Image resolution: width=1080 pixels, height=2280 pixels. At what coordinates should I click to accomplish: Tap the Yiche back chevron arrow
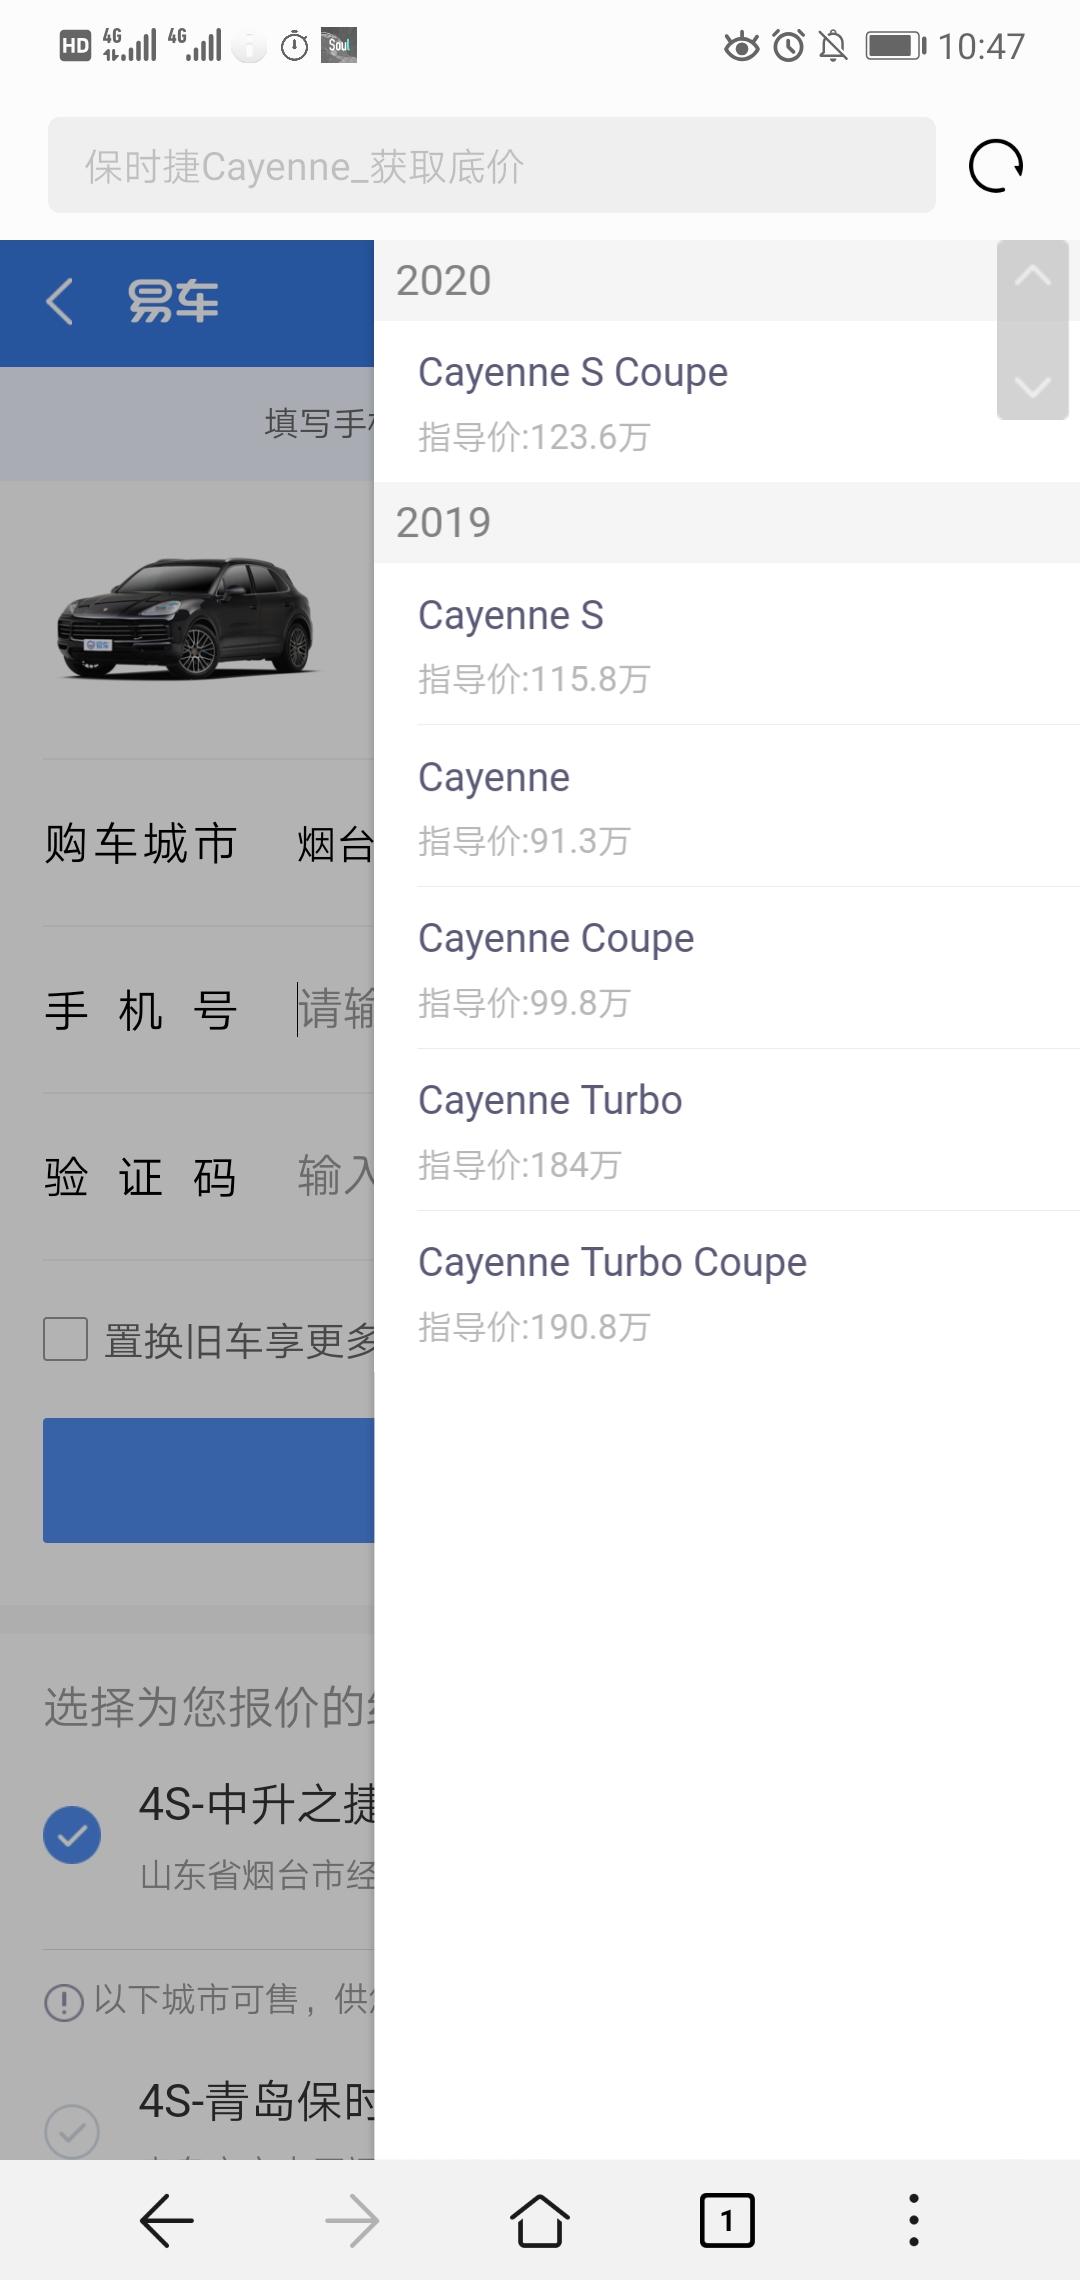pos(60,301)
